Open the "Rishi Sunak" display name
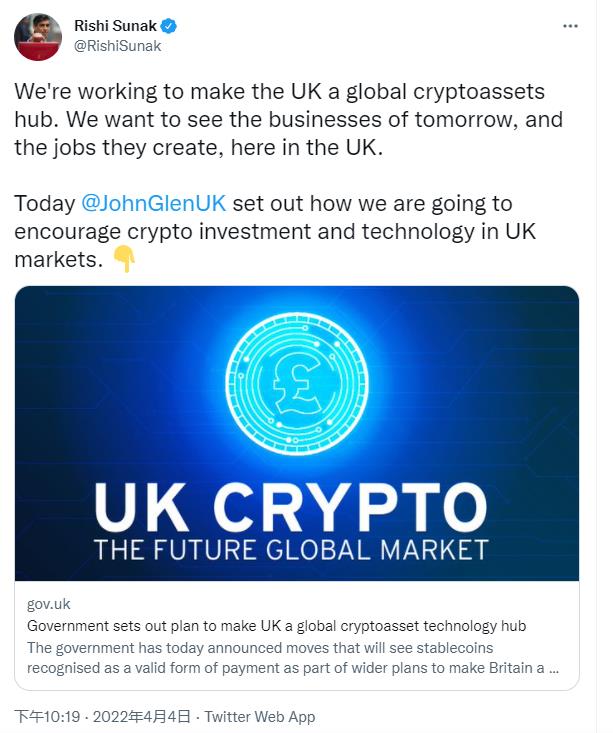The image size is (613, 733). [x=115, y=24]
